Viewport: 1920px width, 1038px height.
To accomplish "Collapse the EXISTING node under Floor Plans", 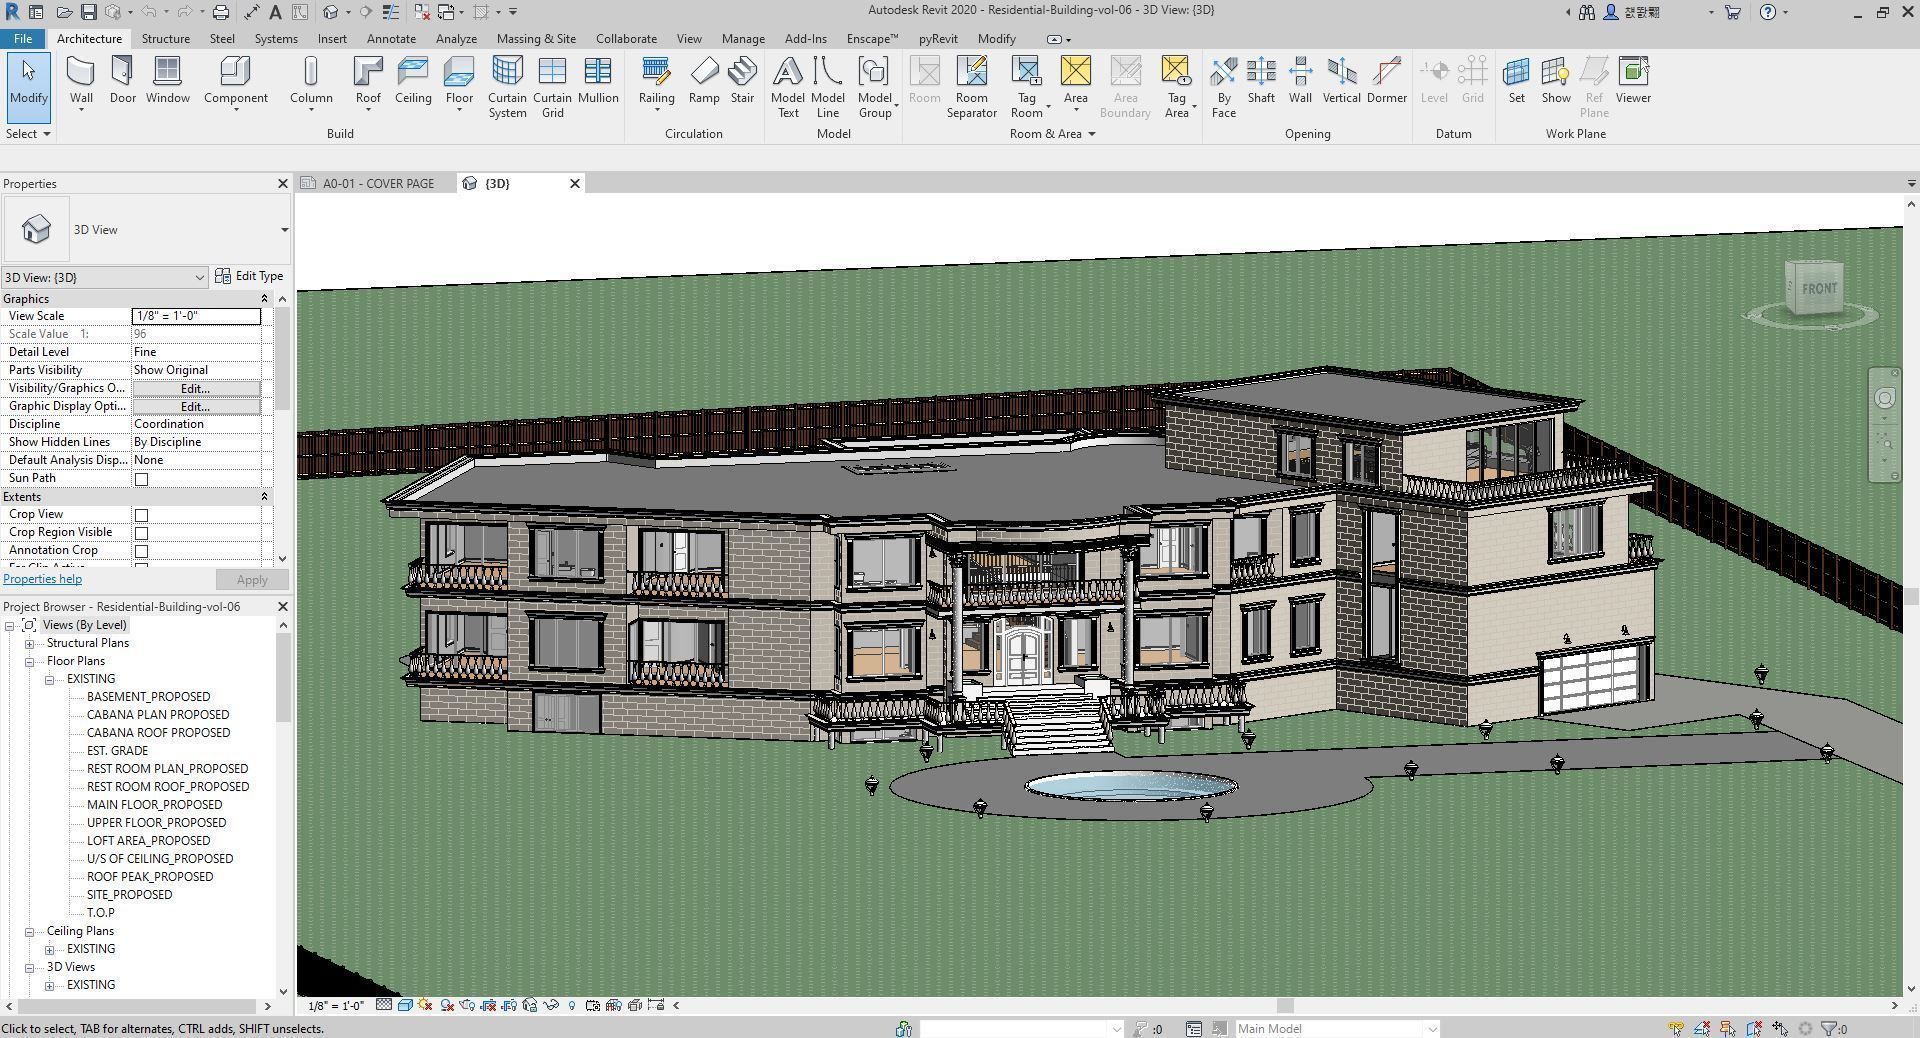I will point(50,680).
